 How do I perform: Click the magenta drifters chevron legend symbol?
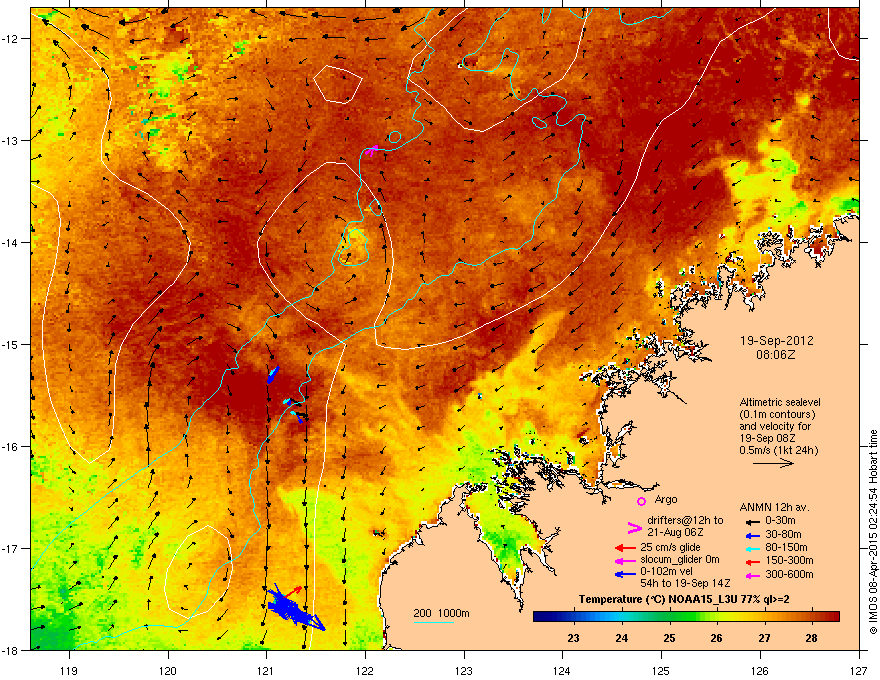tap(634, 527)
